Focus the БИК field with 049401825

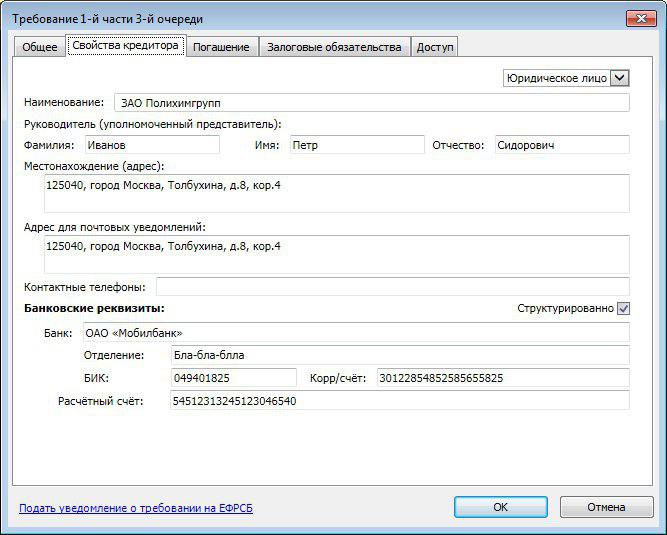click(x=233, y=378)
